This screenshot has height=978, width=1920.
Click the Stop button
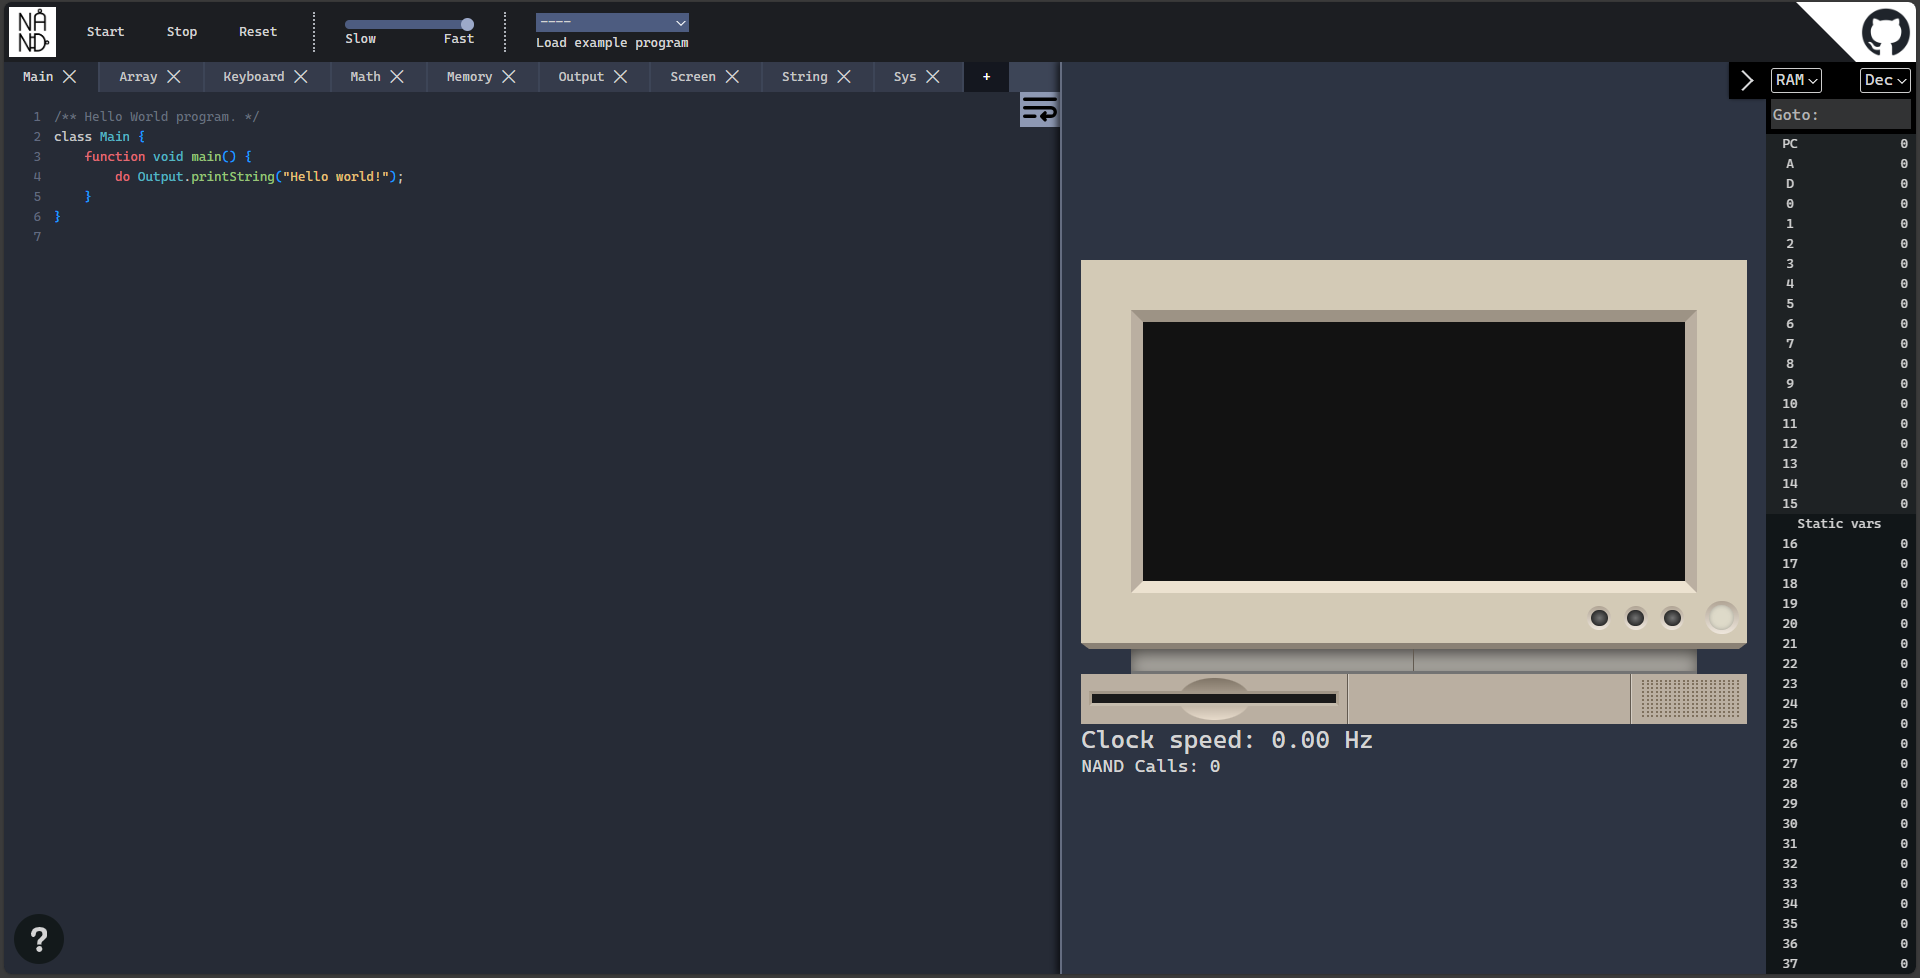pyautogui.click(x=182, y=32)
